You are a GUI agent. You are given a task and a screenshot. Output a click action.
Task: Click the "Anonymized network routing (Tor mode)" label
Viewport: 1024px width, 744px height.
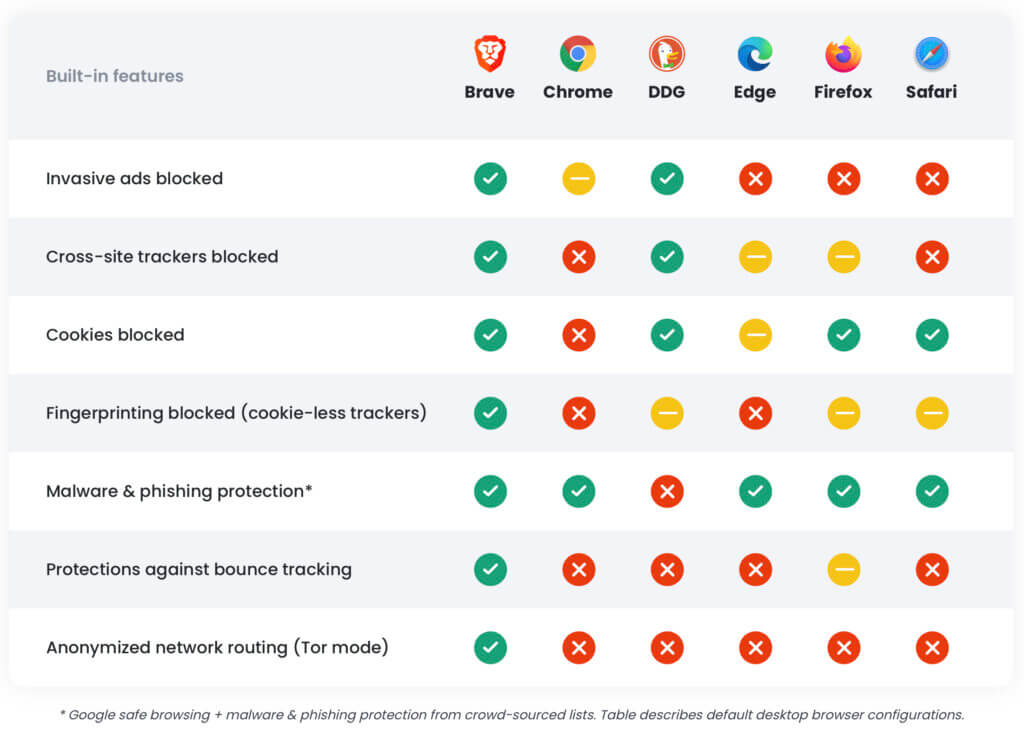[217, 647]
